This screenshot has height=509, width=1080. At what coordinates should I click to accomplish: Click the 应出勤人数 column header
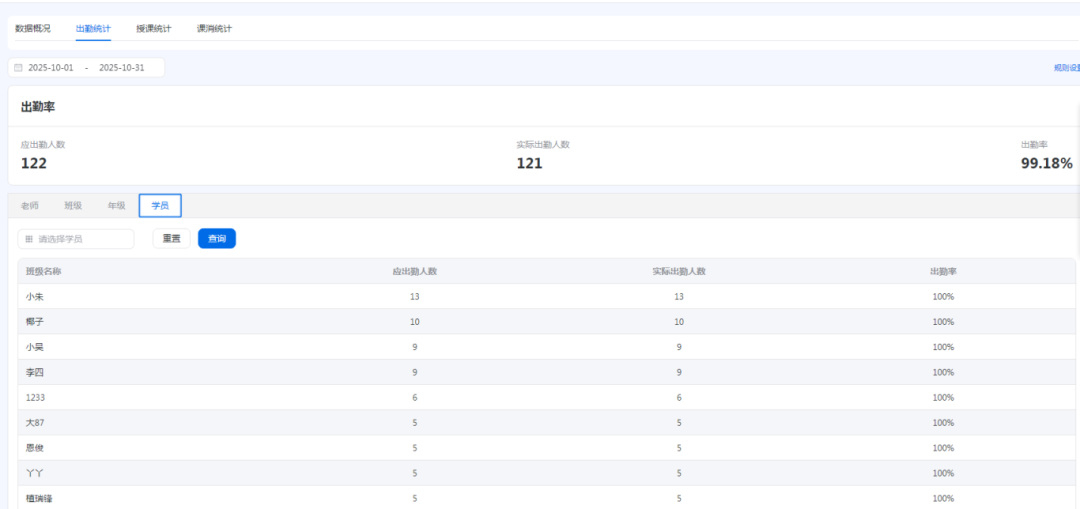pyautogui.click(x=414, y=271)
